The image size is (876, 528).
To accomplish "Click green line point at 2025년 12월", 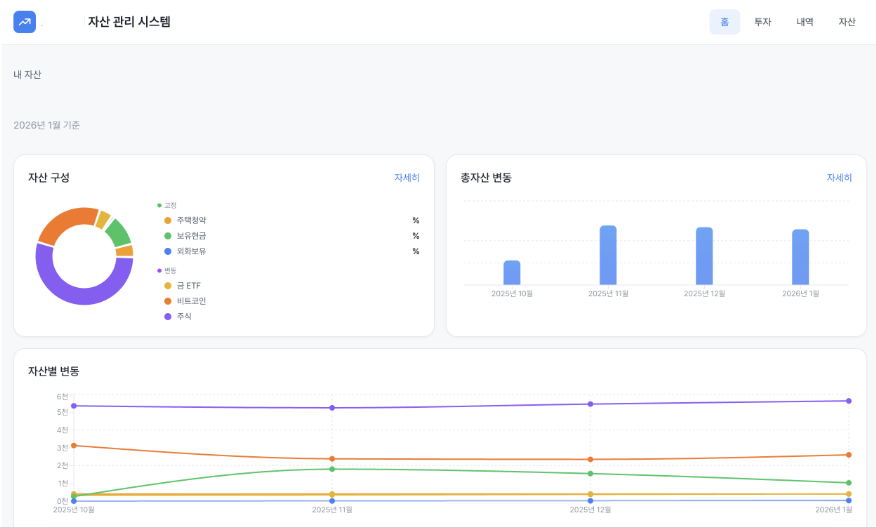I will (x=591, y=474).
